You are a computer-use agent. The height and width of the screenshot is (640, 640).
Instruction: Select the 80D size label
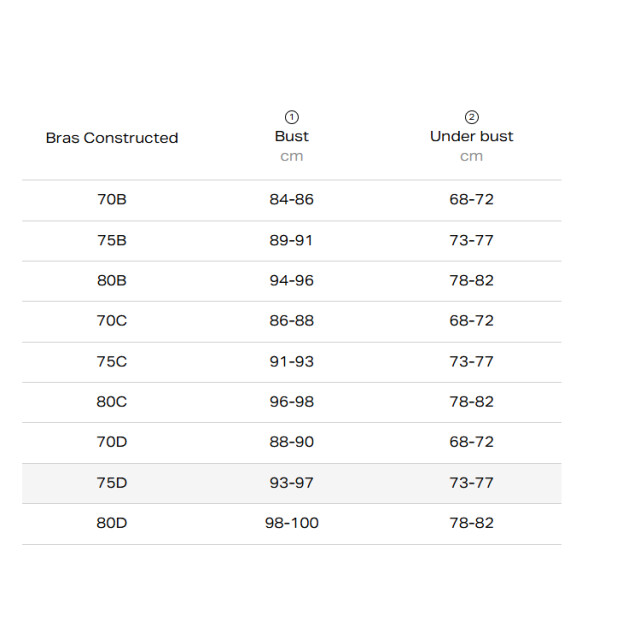point(112,523)
